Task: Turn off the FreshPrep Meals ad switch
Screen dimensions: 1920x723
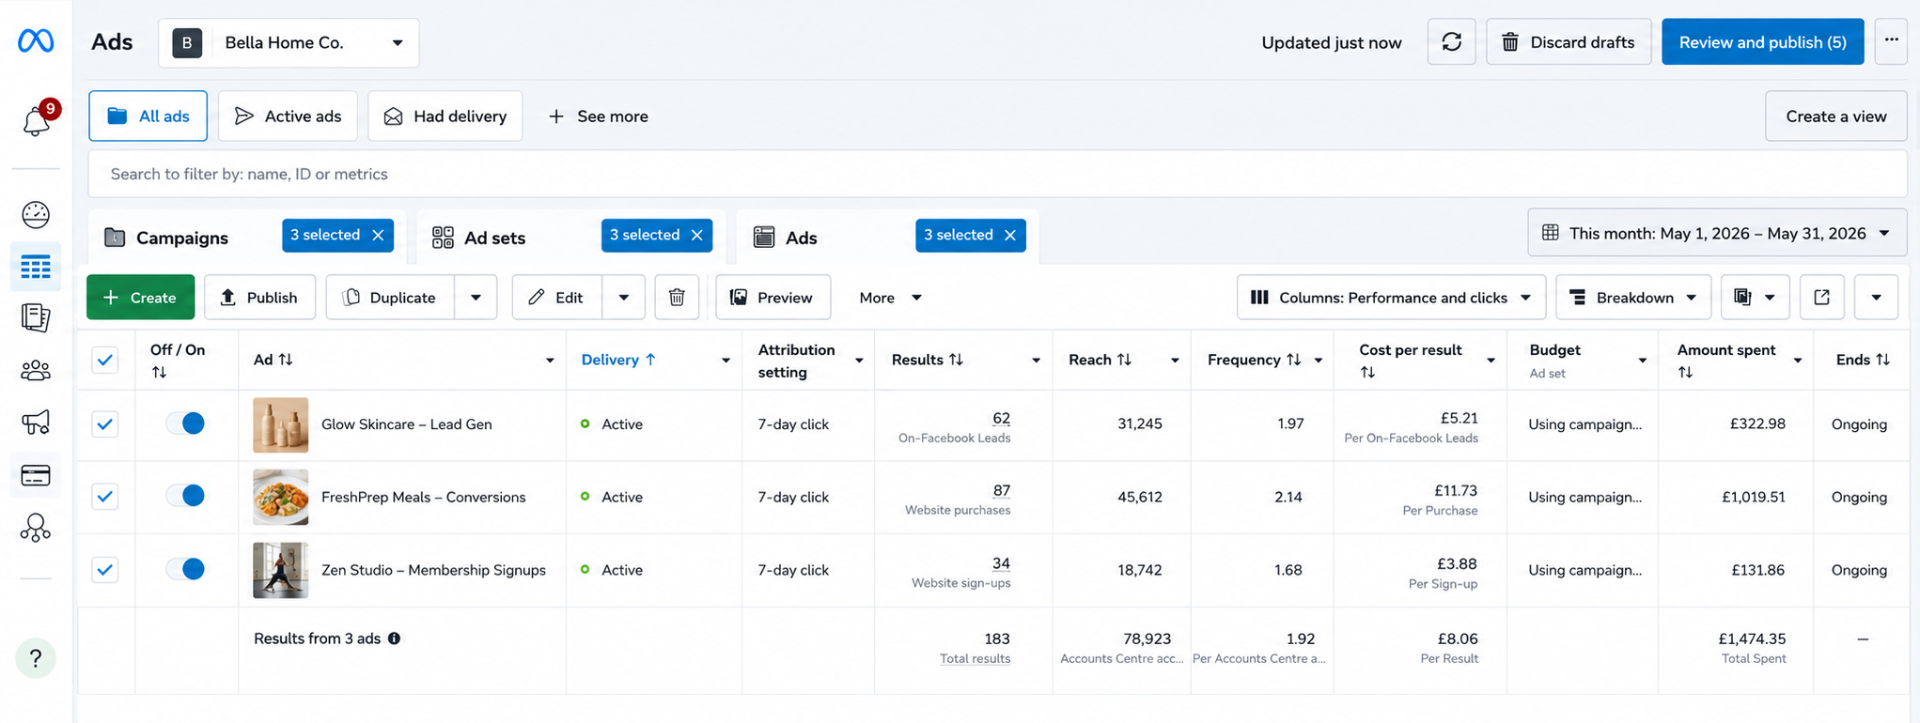Action: pos(186,495)
